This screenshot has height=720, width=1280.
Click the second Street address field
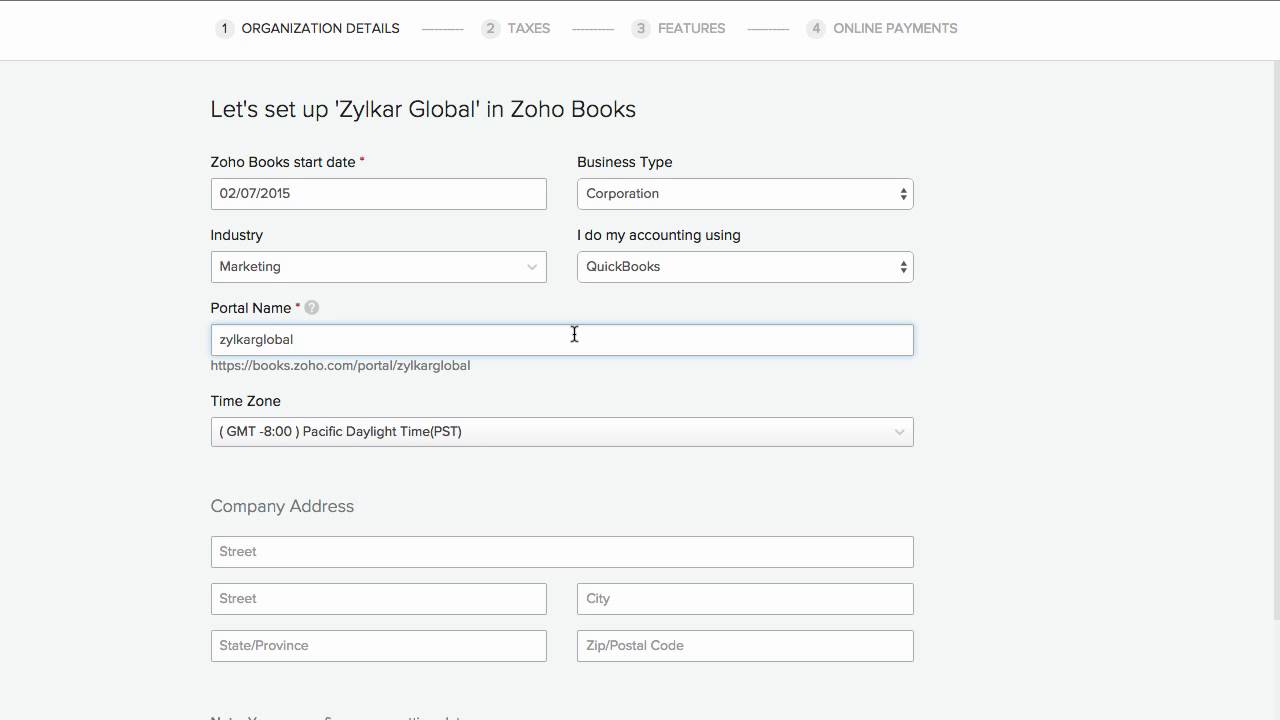[378, 599]
